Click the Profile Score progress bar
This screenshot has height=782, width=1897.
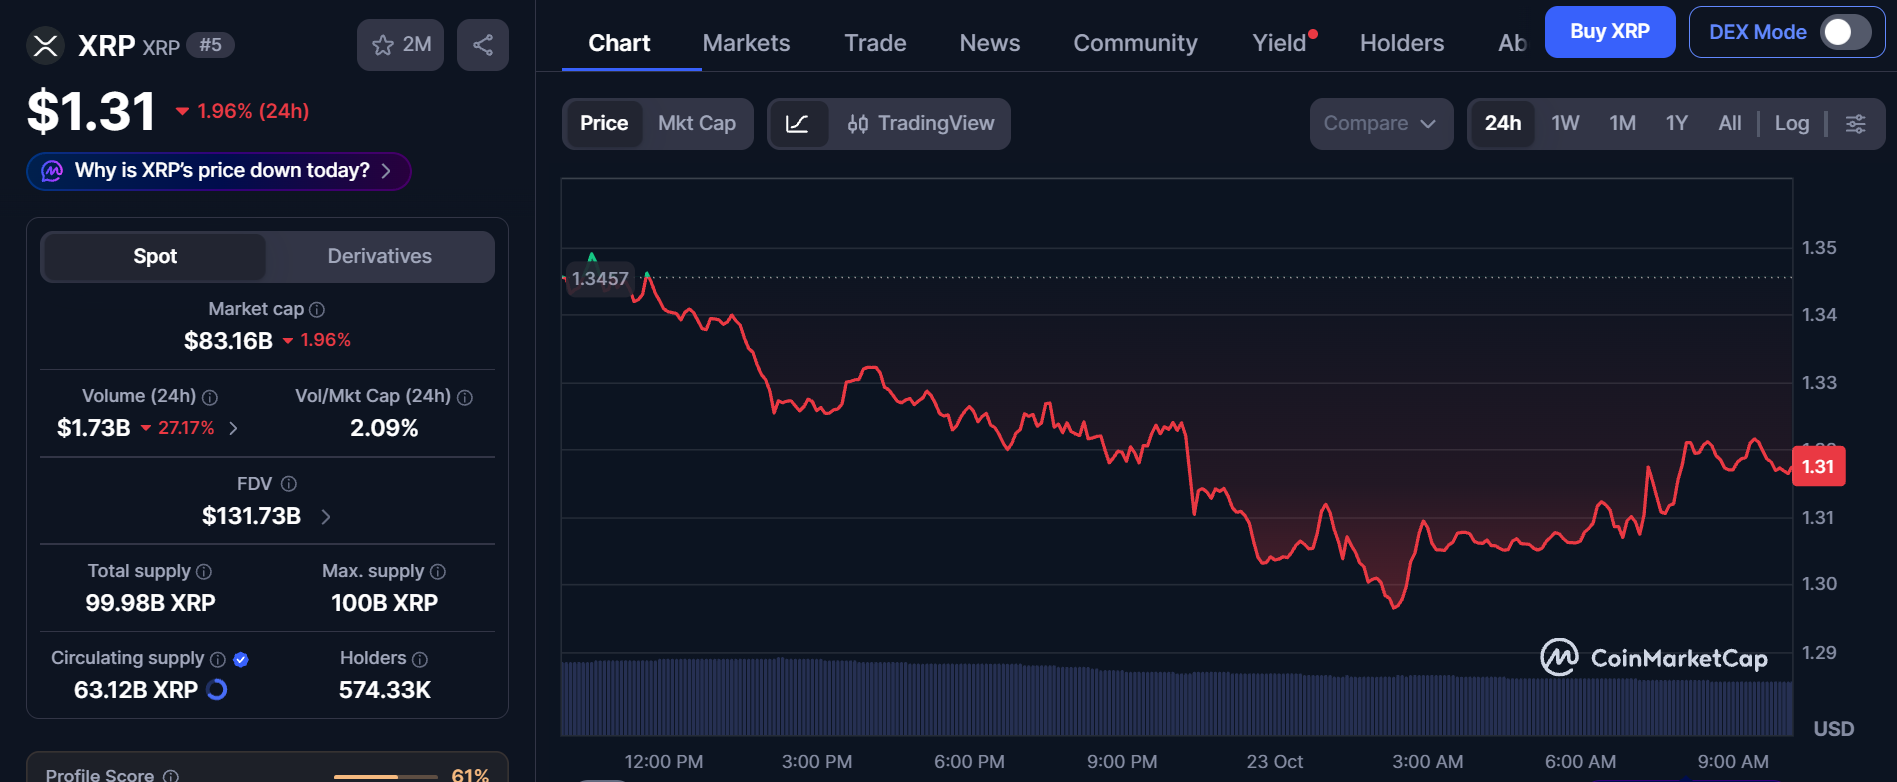click(386, 776)
